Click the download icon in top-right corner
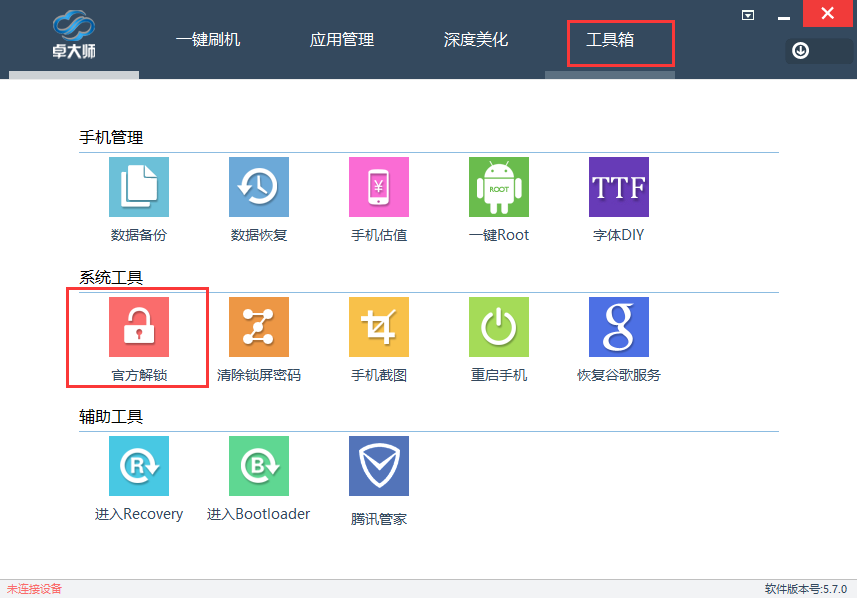The image size is (857, 598). coord(799,50)
